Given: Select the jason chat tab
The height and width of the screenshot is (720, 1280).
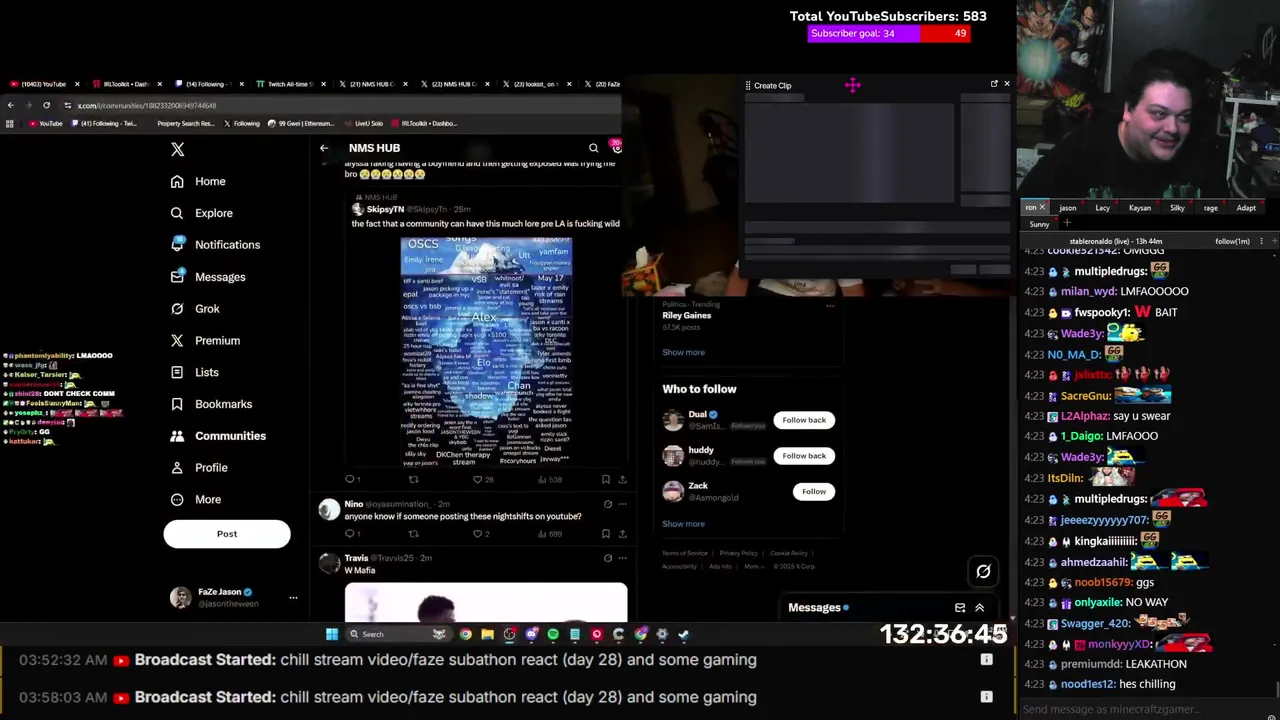Looking at the screenshot, I should 1068,208.
